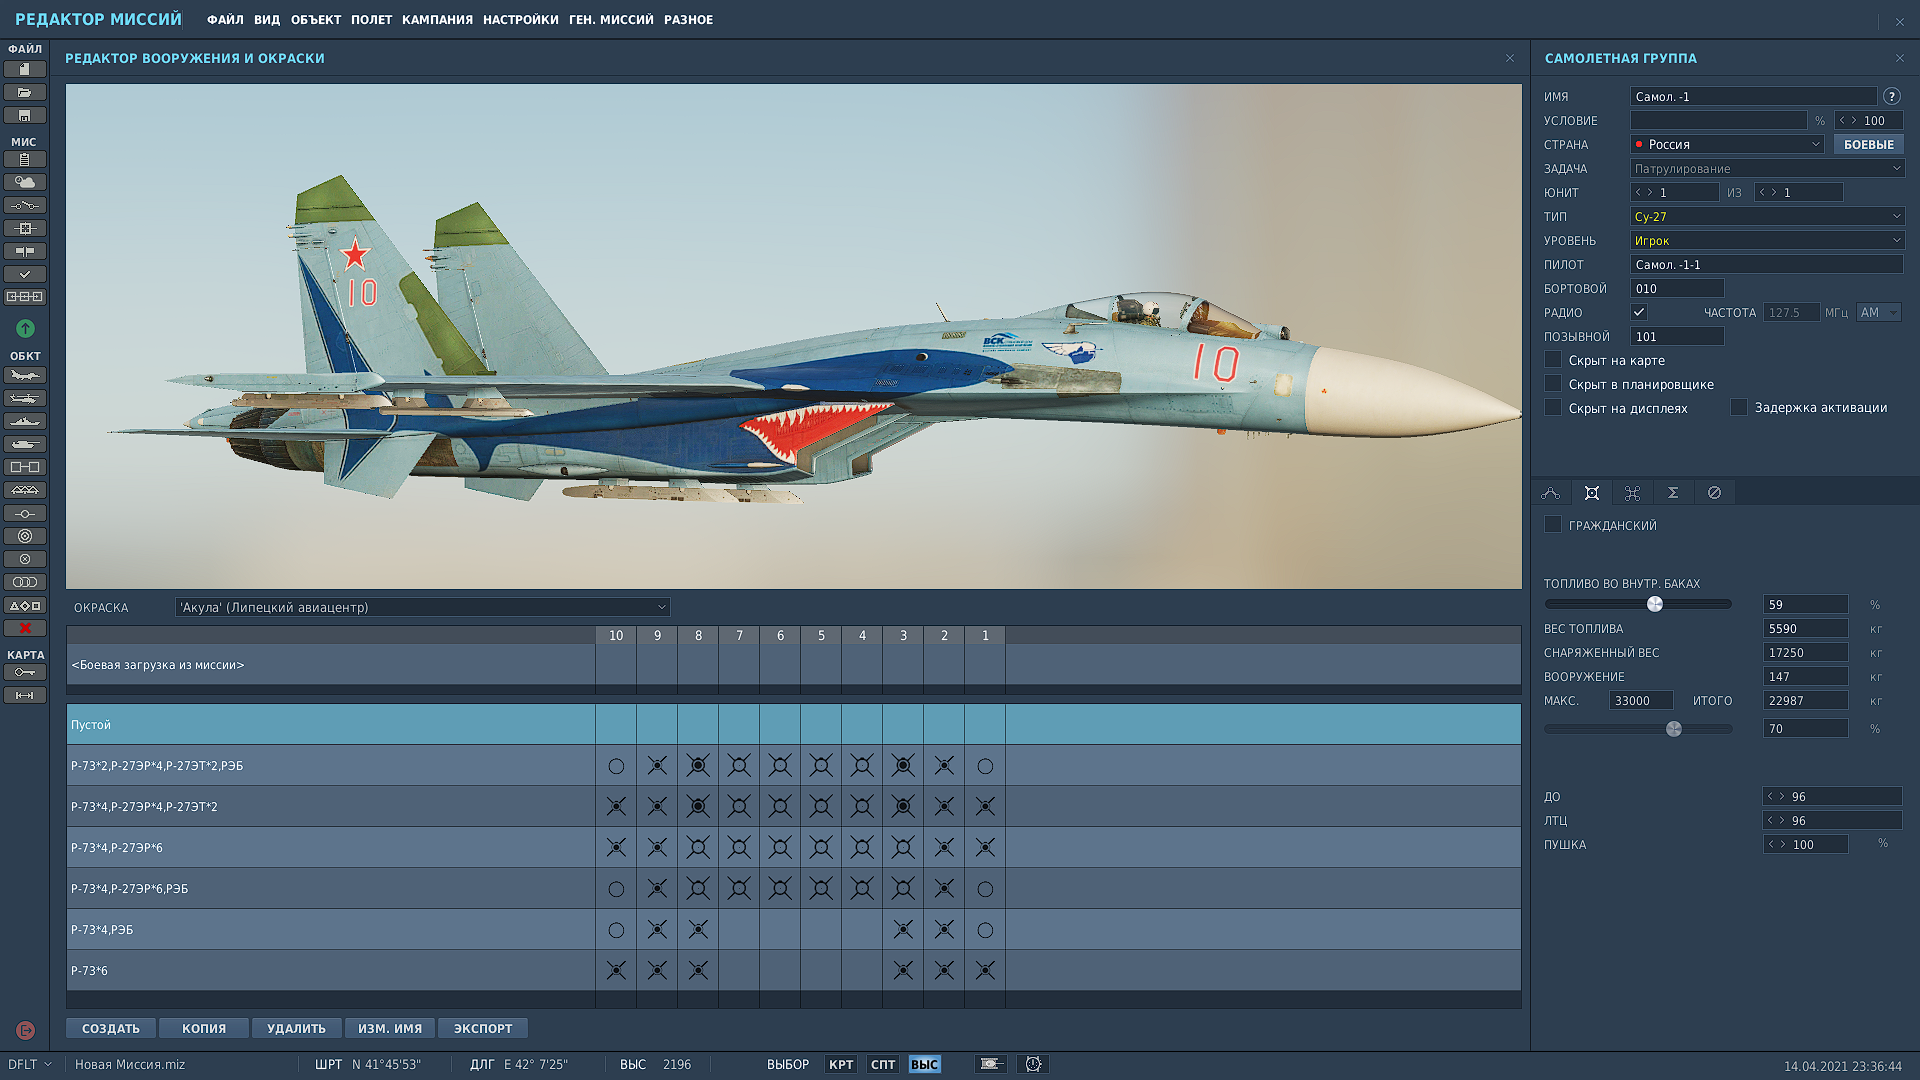Click the new mission file icon
The height and width of the screenshot is (1080, 1920).
pyautogui.click(x=25, y=69)
